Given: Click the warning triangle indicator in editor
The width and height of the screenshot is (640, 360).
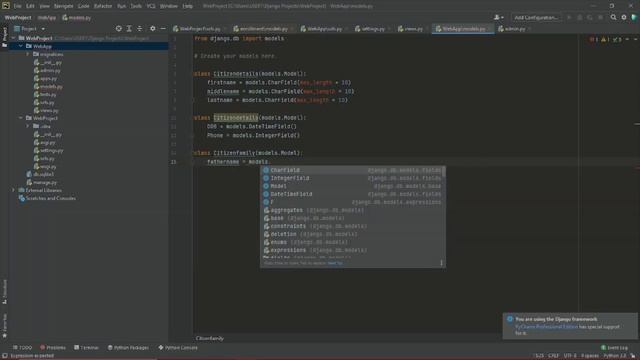Looking at the screenshot, I should coord(605,40).
